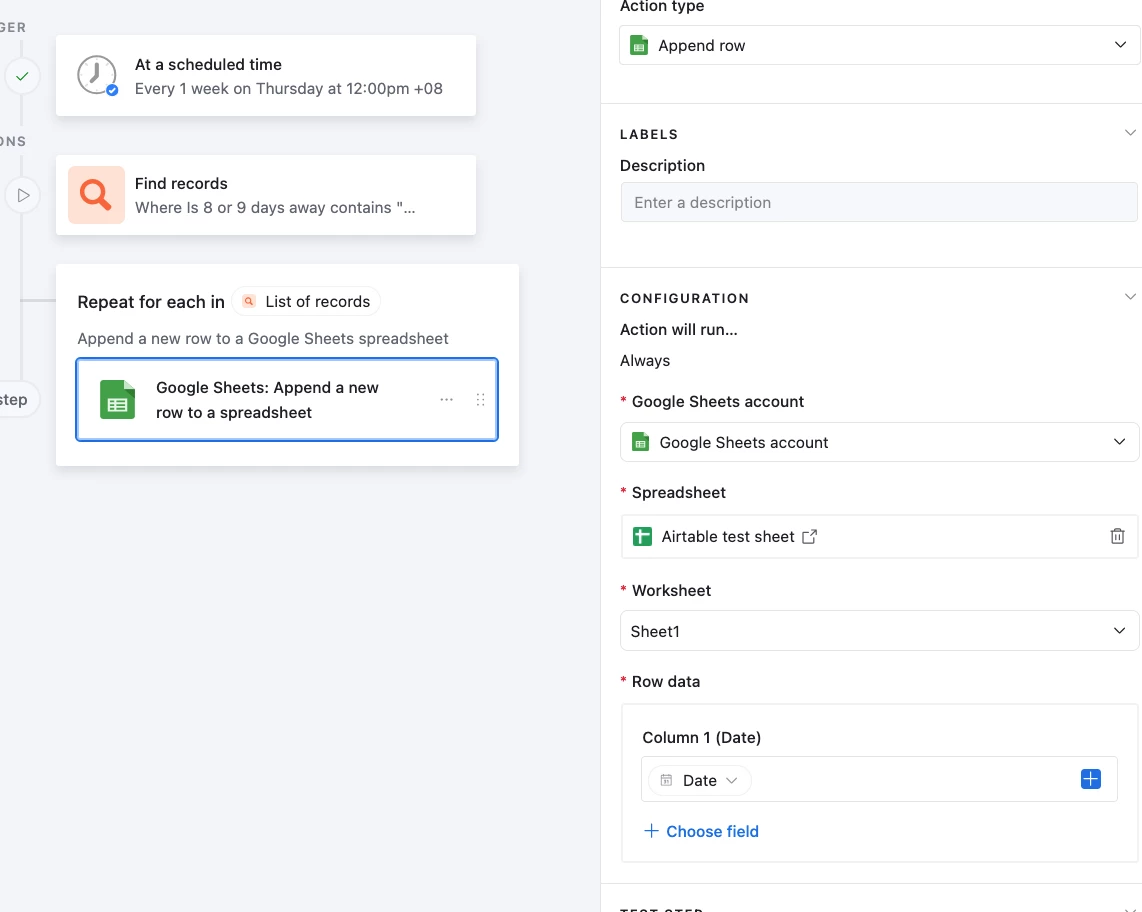Open the Action type Append row dropdown
This screenshot has height=912, width=1142.
(x=878, y=45)
